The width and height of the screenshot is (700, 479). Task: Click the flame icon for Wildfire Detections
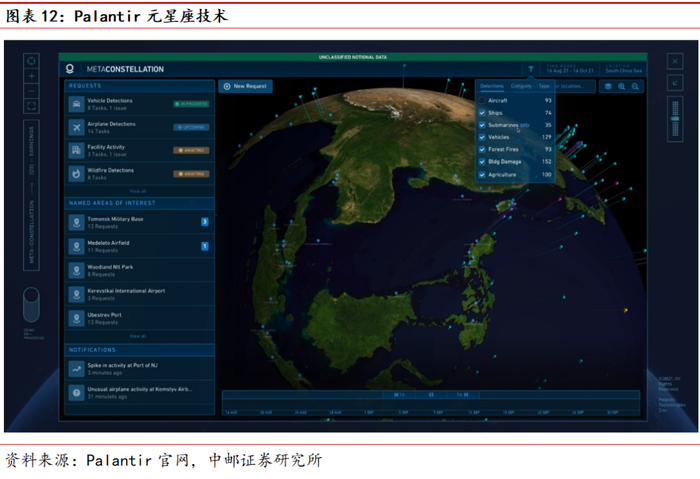click(76, 174)
